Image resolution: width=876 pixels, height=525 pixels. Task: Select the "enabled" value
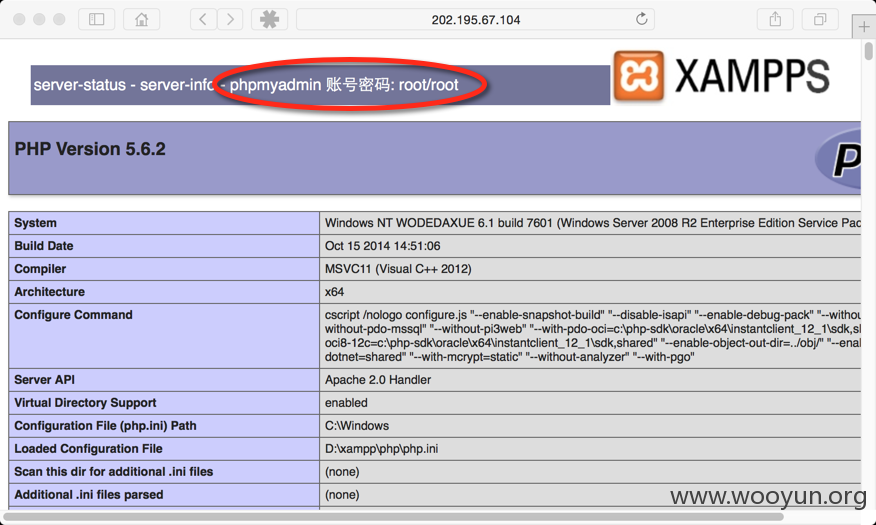tap(346, 403)
